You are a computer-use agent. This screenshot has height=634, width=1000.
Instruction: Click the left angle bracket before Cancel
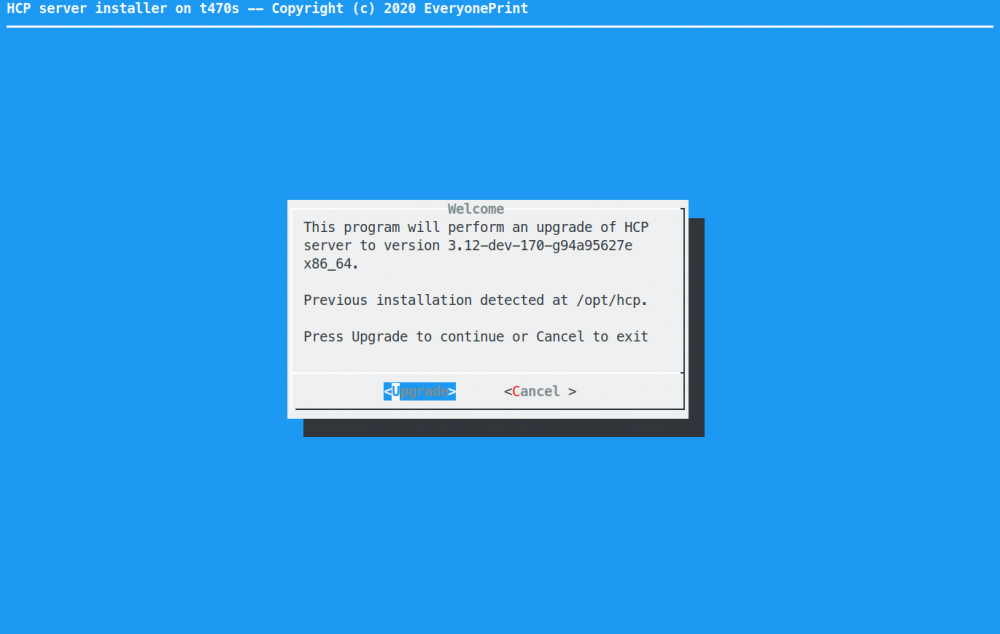tap(508, 391)
